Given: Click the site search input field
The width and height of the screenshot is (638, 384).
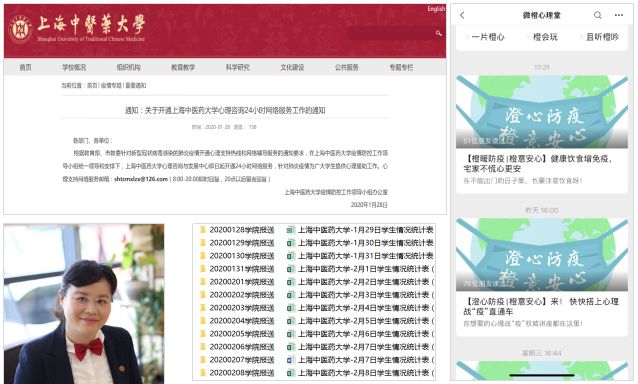Looking at the screenshot, I should (391, 33).
